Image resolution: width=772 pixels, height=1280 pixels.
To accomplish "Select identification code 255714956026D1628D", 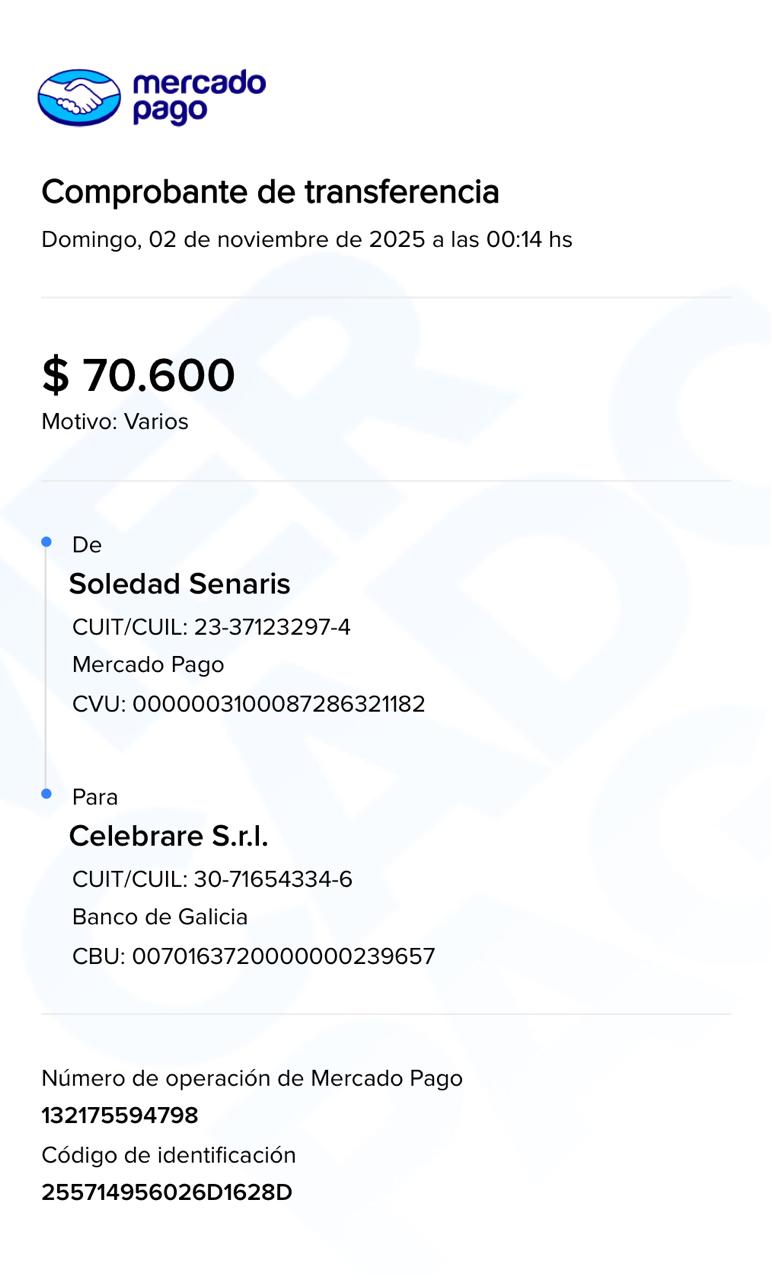I will [167, 1193].
